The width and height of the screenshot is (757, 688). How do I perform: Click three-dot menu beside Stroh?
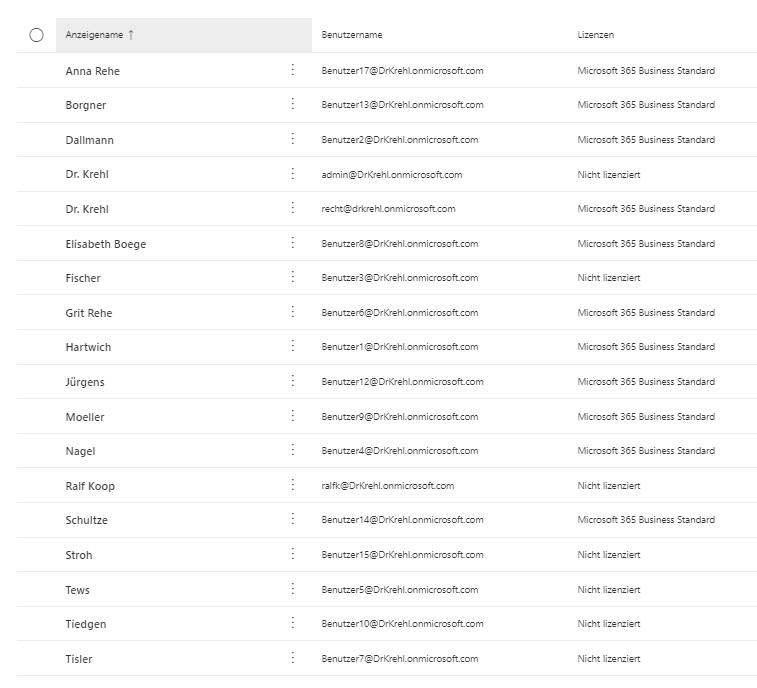coord(292,554)
